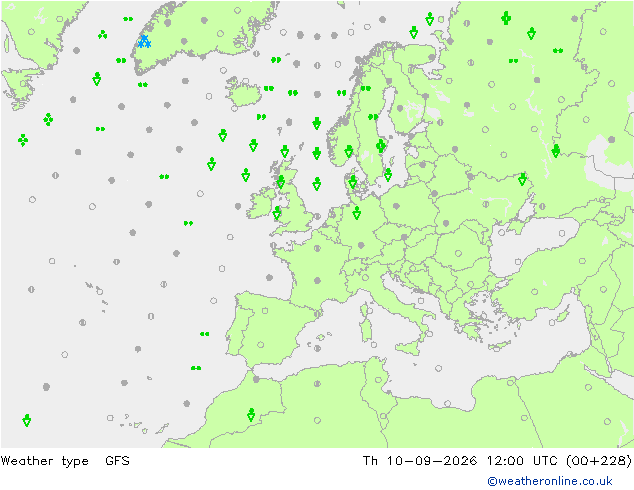Click on the island of Iceland
634x490 pixels.
point(243,92)
